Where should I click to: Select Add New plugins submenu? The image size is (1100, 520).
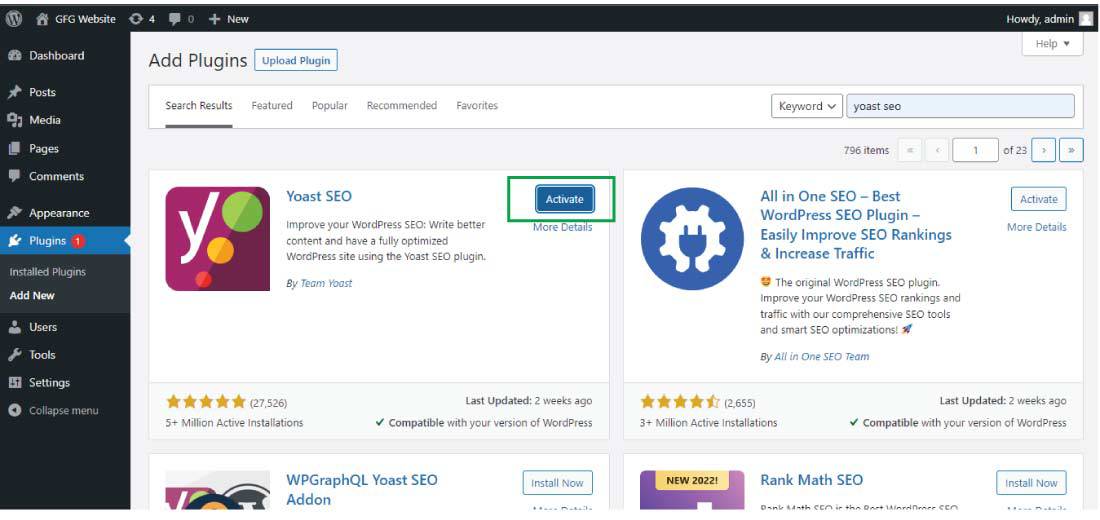[x=32, y=295]
